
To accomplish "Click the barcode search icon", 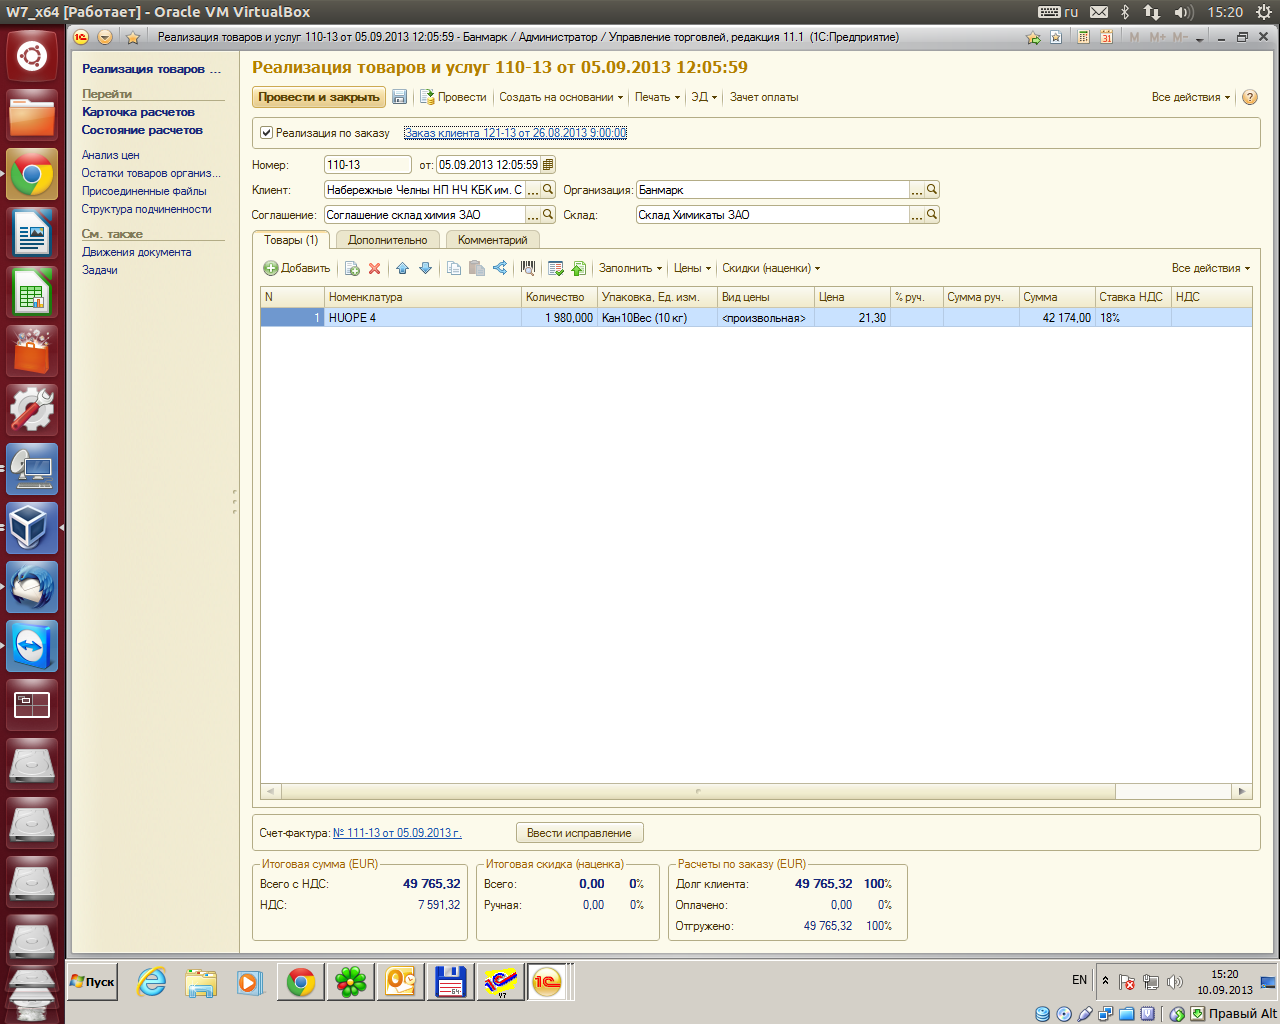I will click(x=528, y=268).
